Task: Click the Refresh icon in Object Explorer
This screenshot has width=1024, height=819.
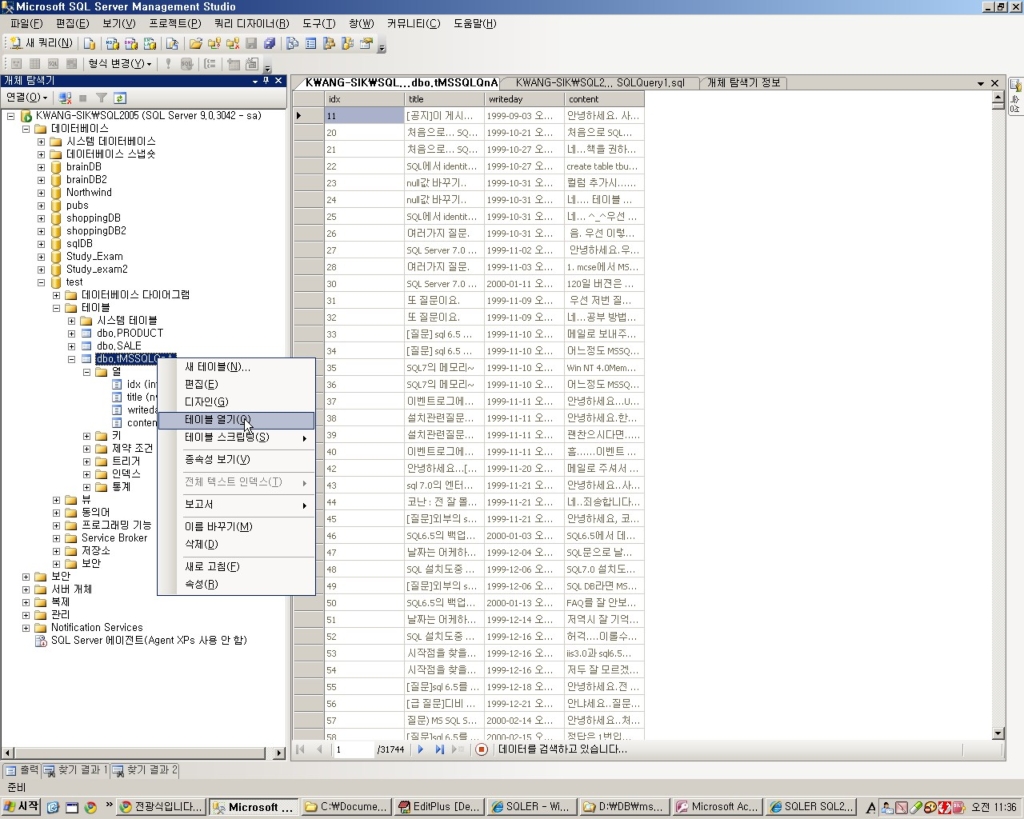Action: click(120, 98)
